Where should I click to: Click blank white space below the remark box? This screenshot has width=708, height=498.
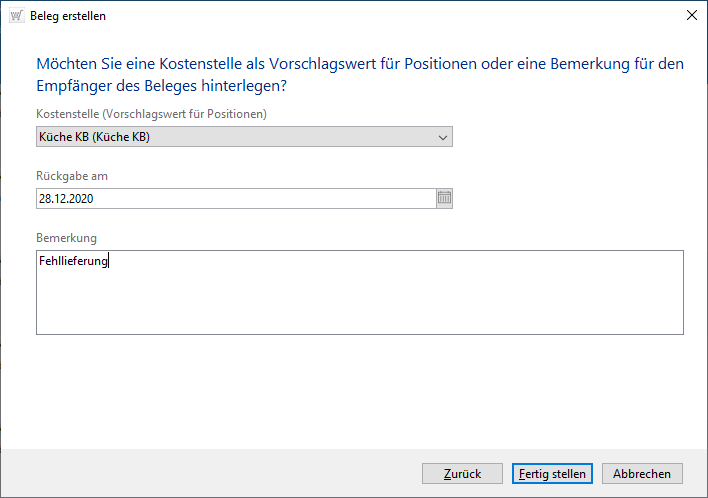pos(360,390)
